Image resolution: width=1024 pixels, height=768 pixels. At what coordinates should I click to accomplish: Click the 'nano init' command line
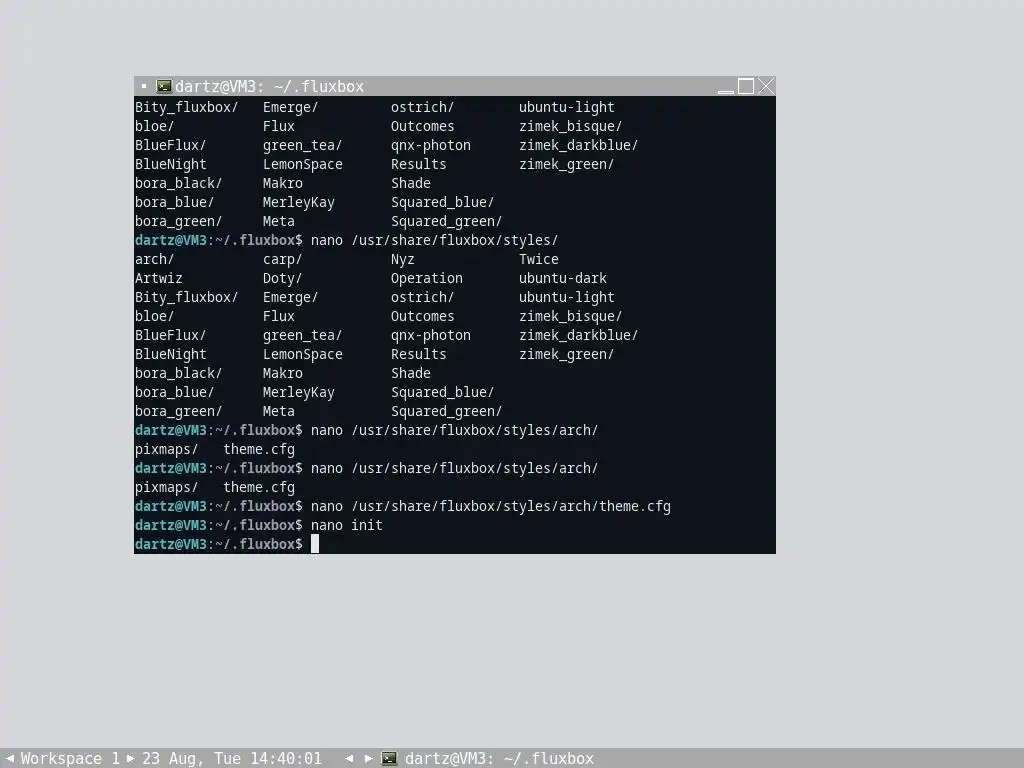pos(347,525)
